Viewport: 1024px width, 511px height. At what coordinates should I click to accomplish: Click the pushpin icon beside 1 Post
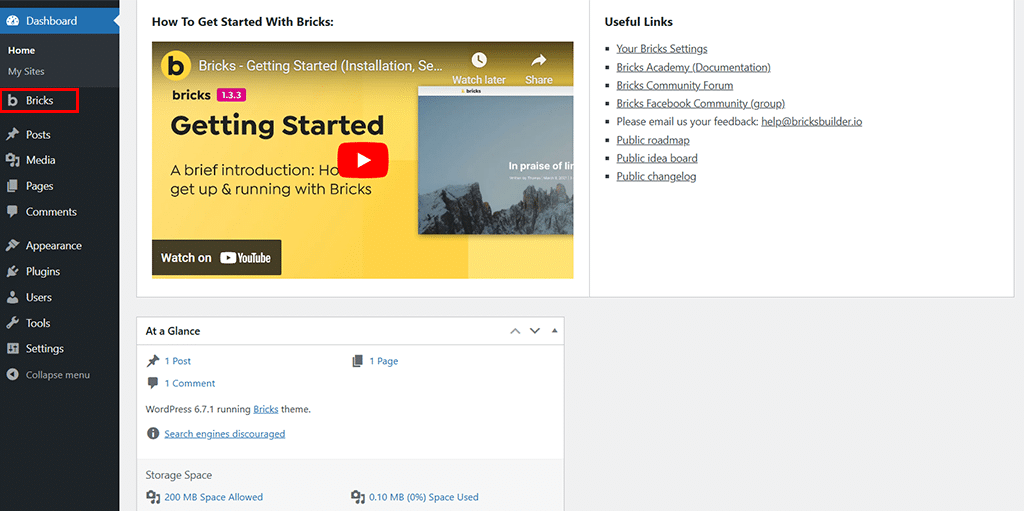(153, 361)
